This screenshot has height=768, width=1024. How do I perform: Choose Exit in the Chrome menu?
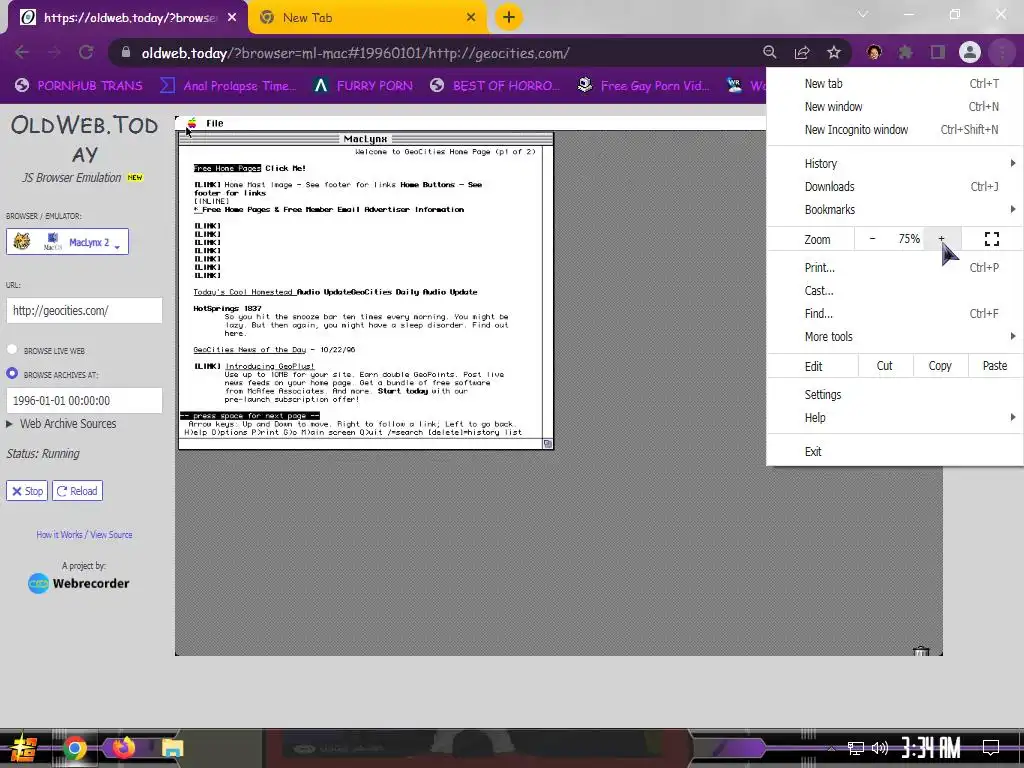895,452
